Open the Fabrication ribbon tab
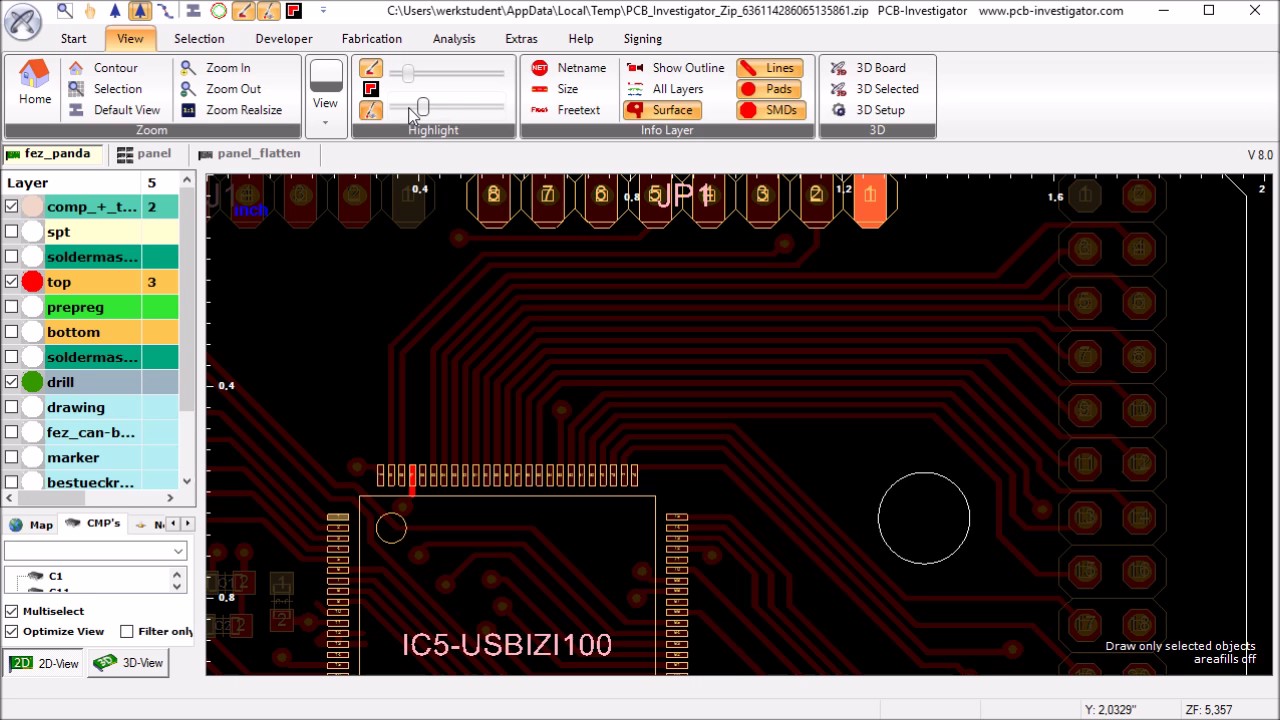The height and width of the screenshot is (720, 1280). pos(371,39)
